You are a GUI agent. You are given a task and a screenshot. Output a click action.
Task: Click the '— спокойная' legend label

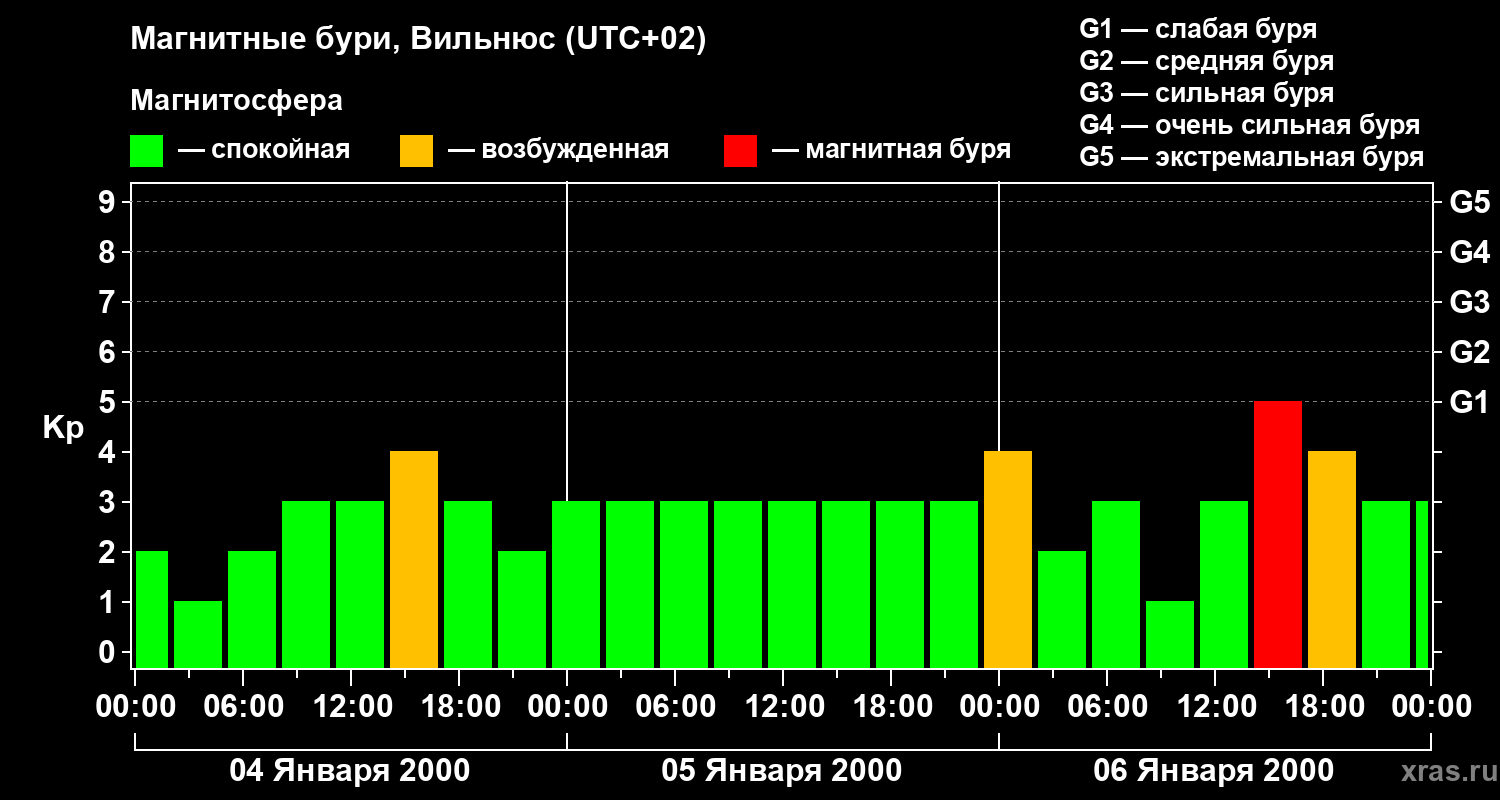[x=264, y=151]
